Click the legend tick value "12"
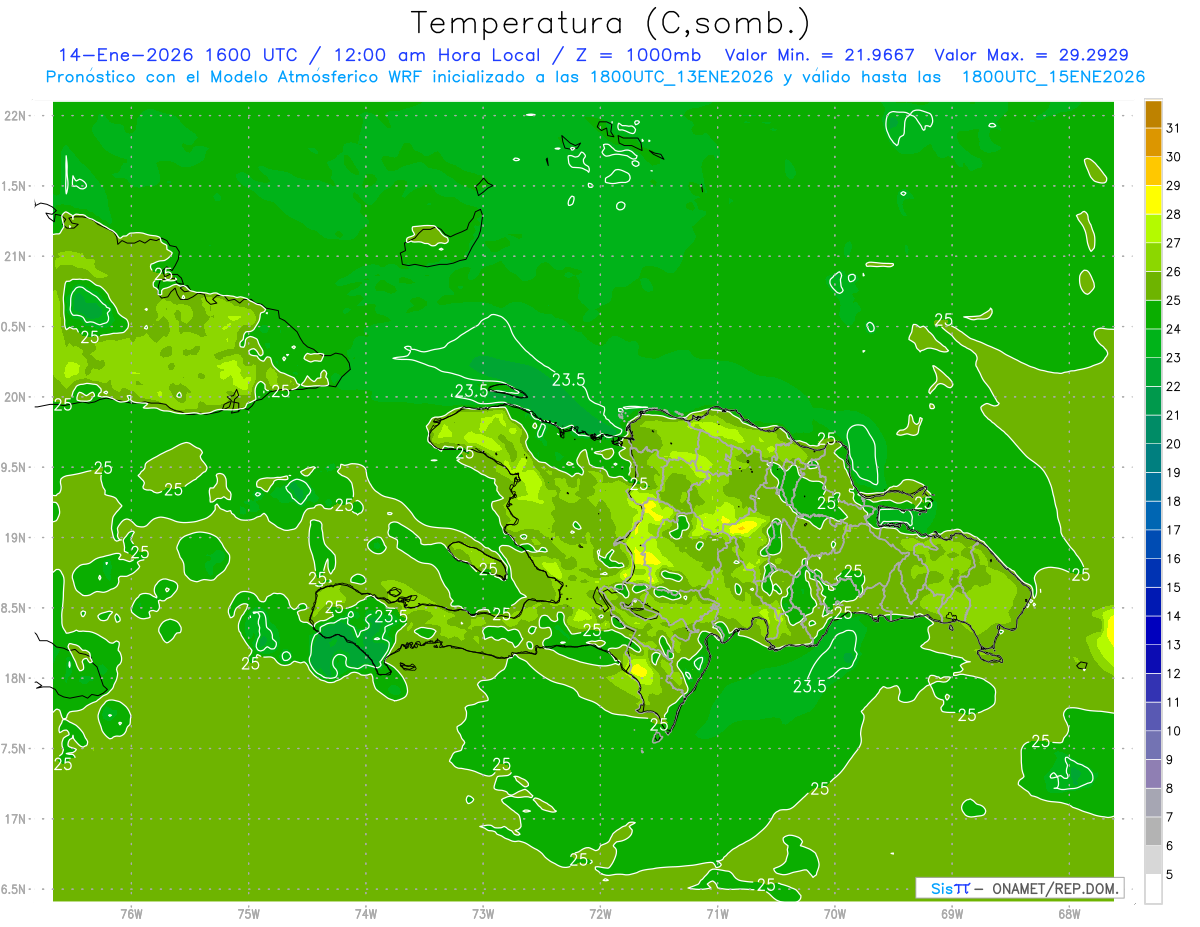The width and height of the screenshot is (1200, 927). click(x=1174, y=673)
